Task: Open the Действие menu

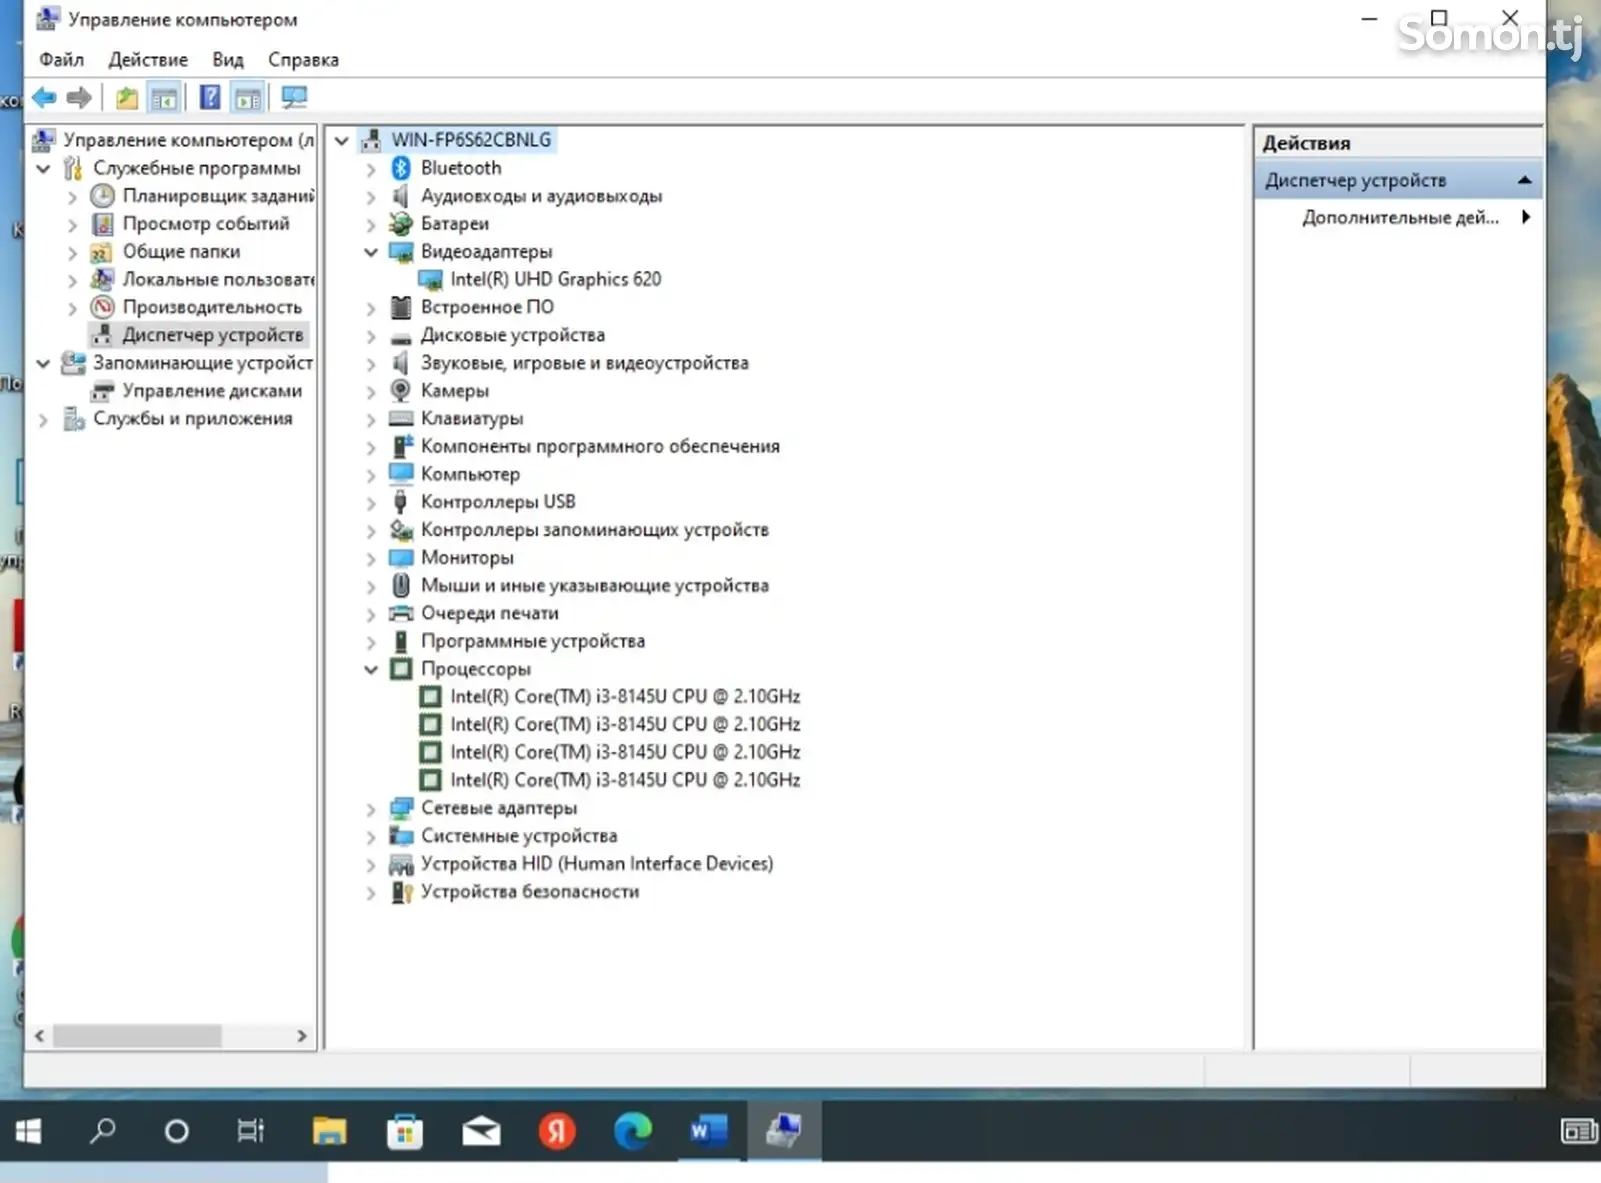Action: [x=148, y=60]
